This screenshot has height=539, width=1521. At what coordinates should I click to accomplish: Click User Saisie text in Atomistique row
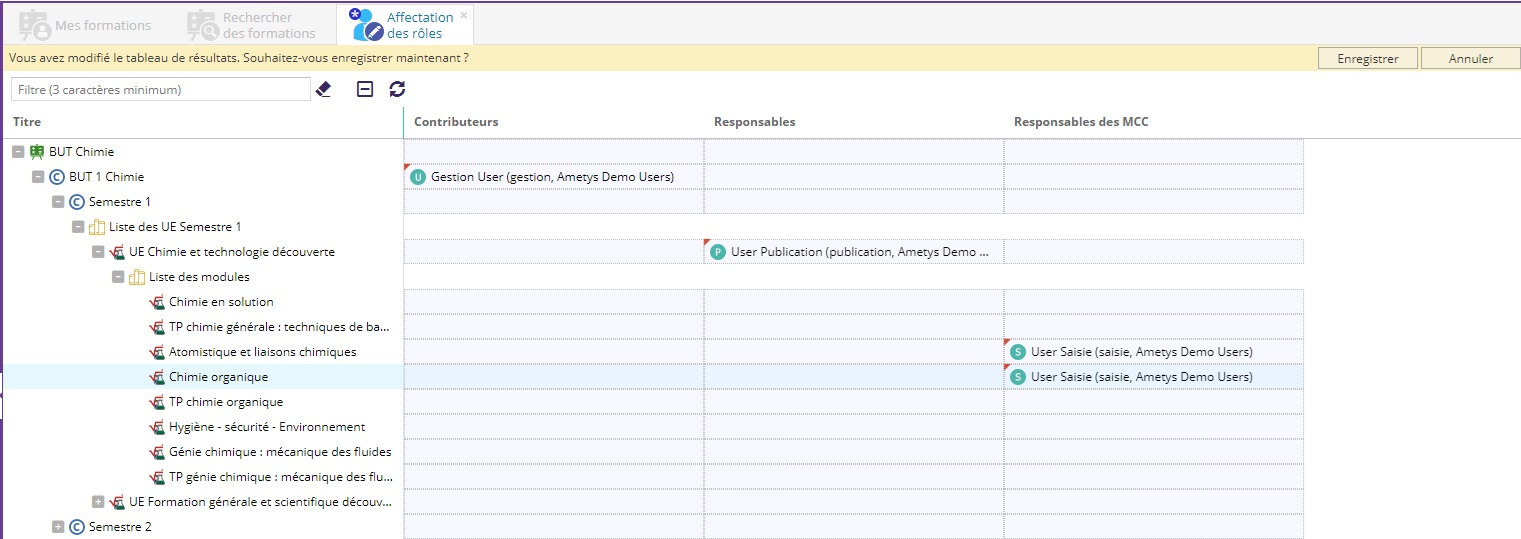coord(1141,352)
